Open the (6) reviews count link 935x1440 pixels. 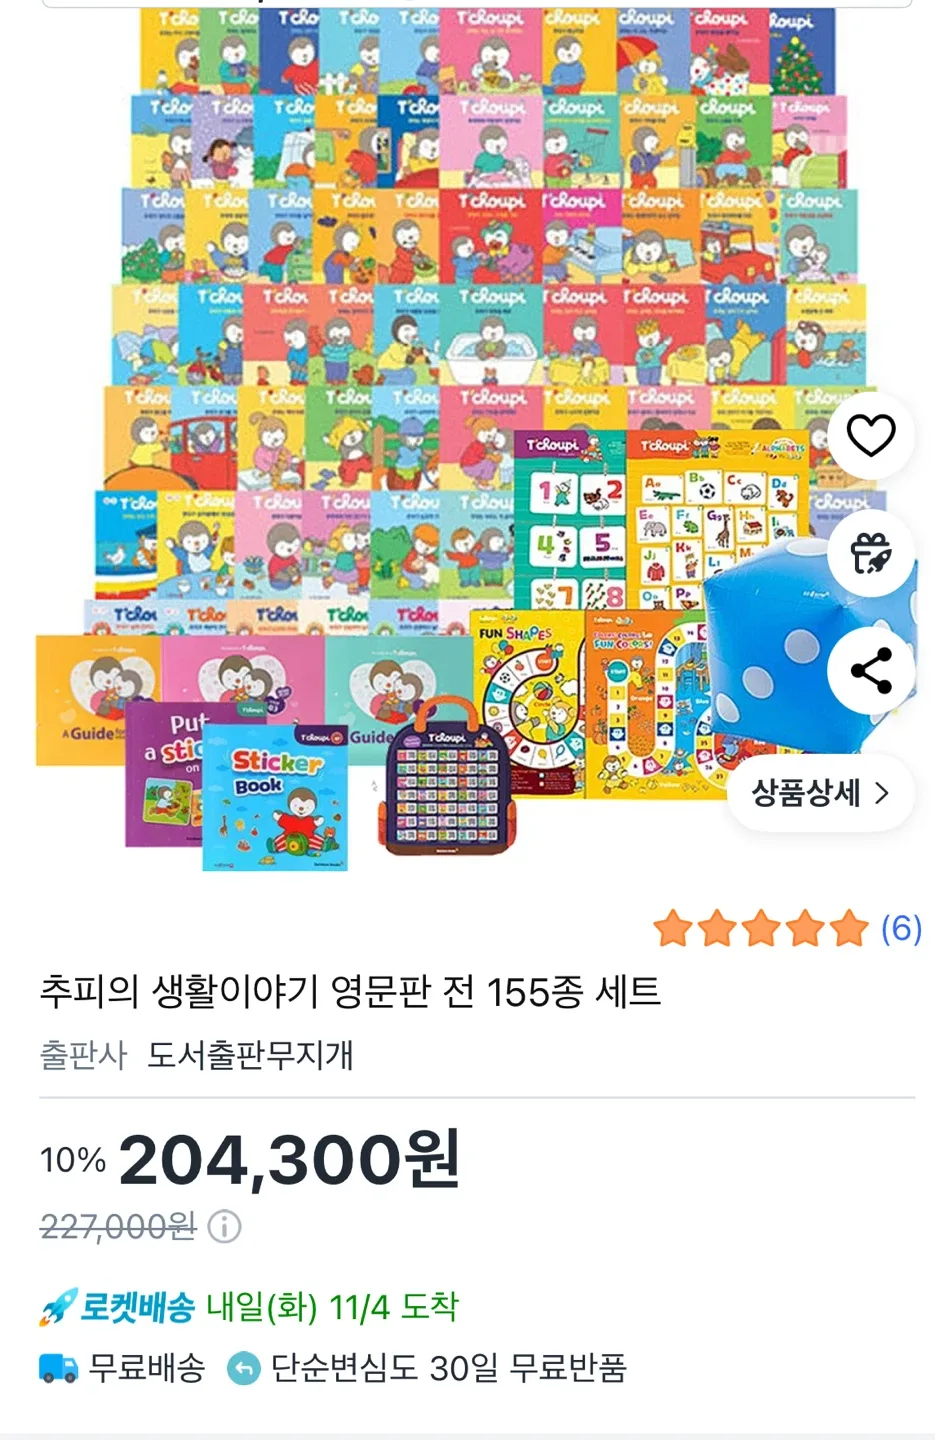pos(901,928)
